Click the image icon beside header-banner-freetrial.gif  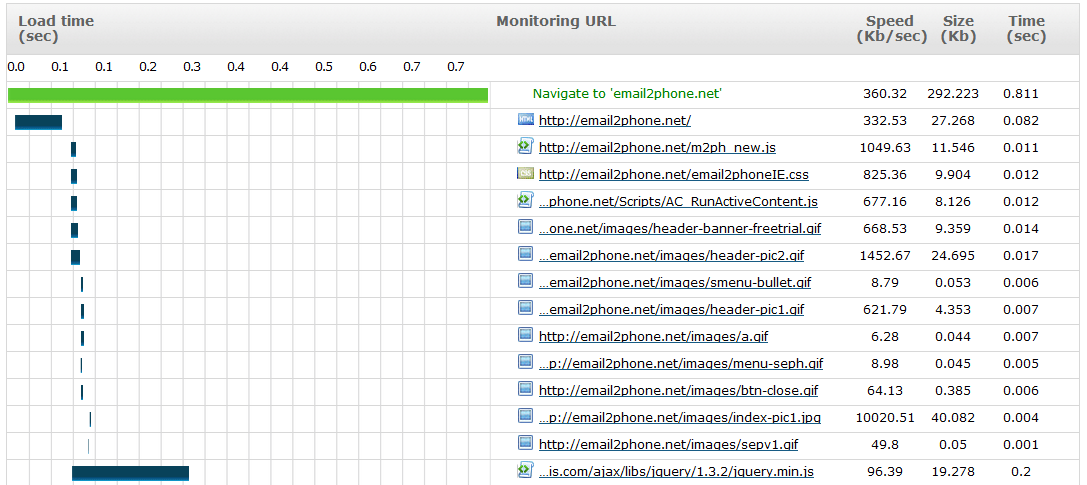point(525,227)
